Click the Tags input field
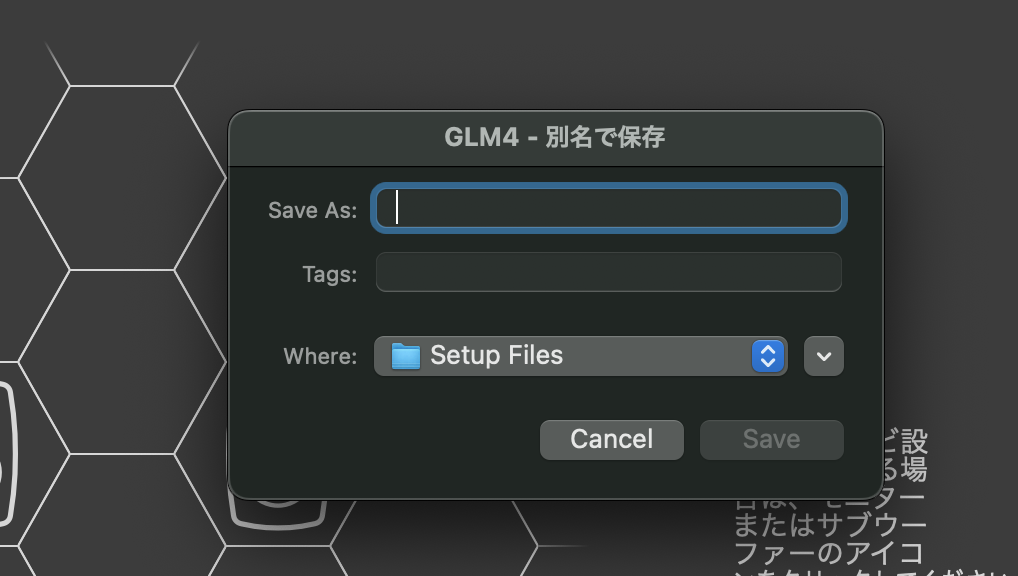The image size is (1018, 576). pyautogui.click(x=608, y=272)
